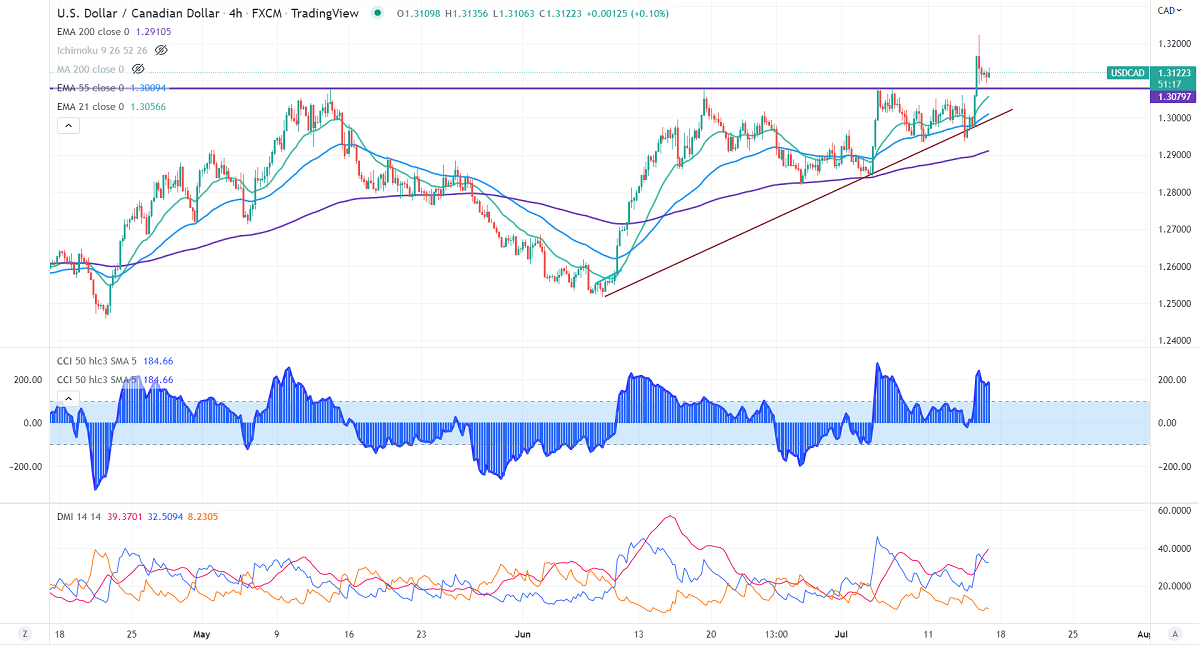Select the EMA 55 close indicator legend
This screenshot has height=649, width=1199.
[x=111, y=88]
